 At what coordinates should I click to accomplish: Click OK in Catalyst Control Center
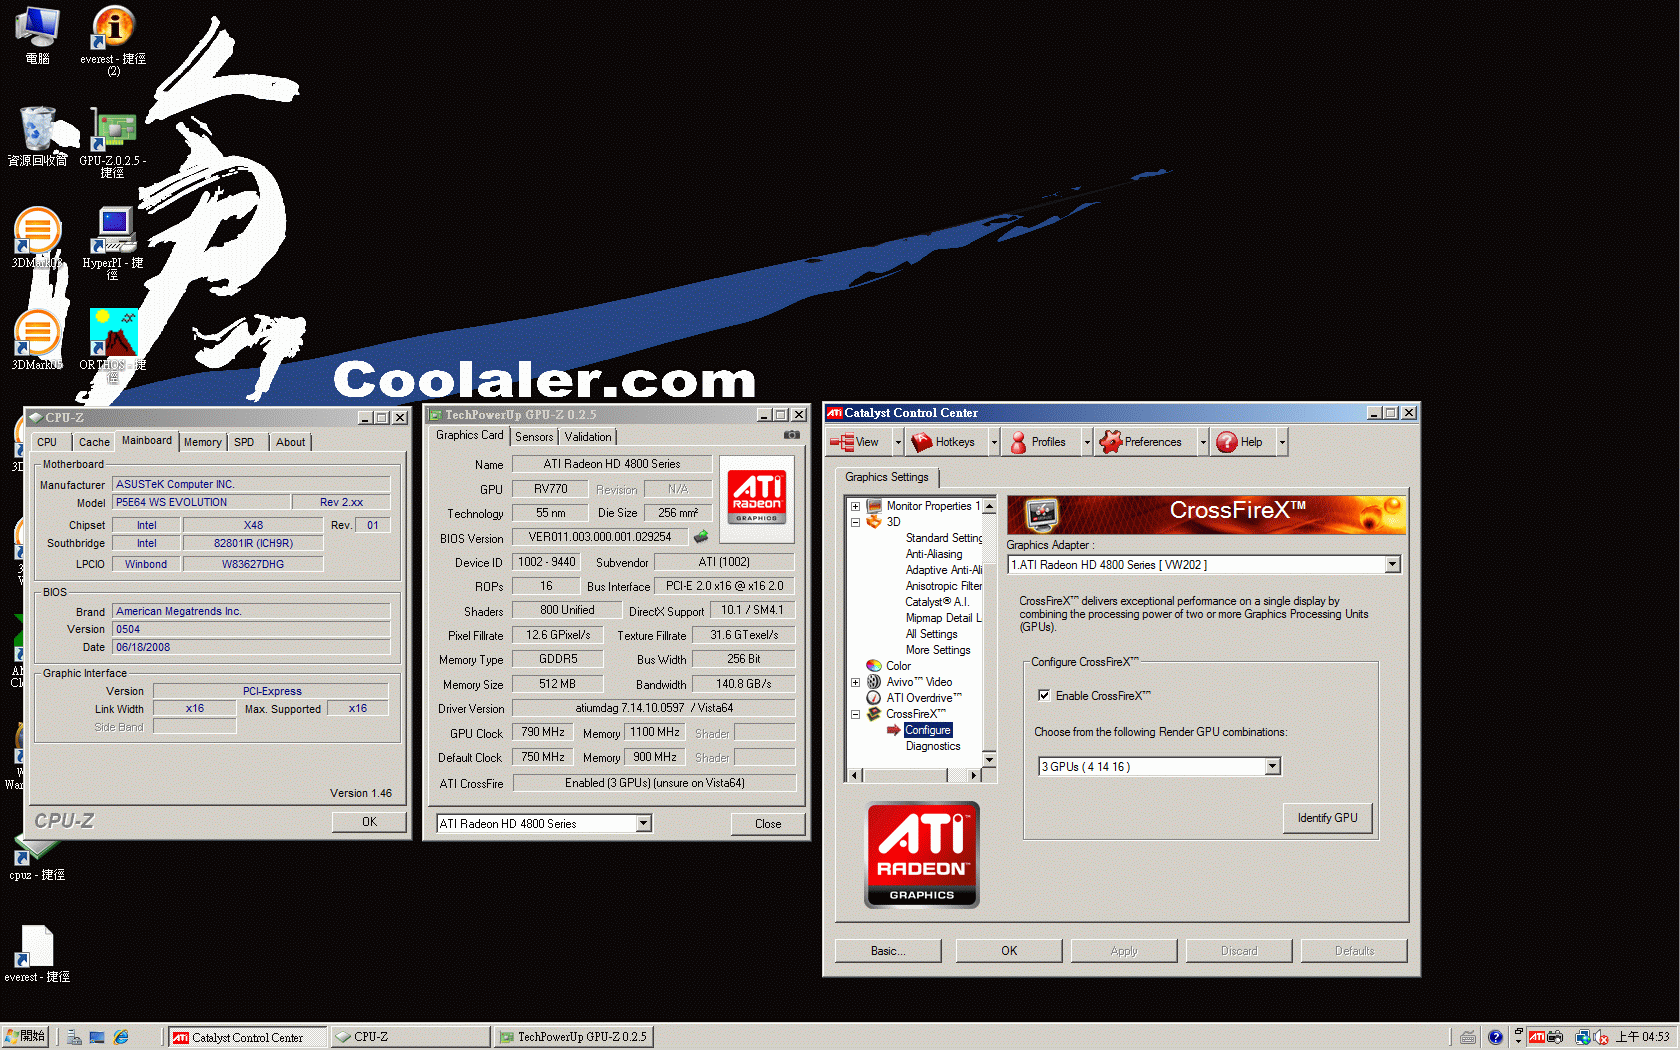click(1009, 951)
